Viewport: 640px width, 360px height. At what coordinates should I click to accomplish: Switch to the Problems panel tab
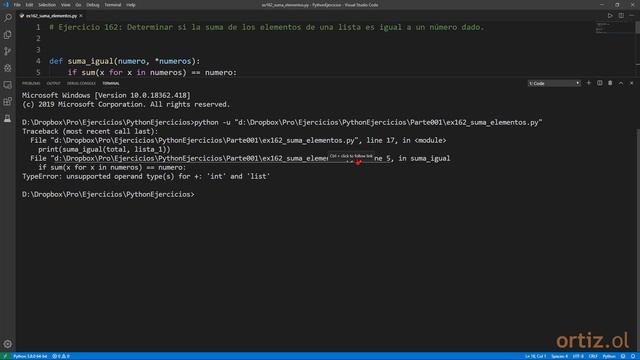coord(31,83)
